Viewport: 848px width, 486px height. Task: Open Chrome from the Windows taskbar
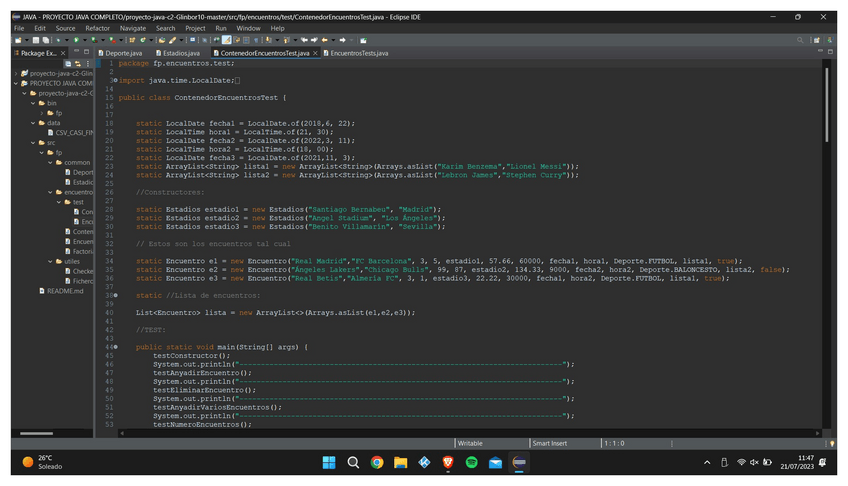coord(377,462)
